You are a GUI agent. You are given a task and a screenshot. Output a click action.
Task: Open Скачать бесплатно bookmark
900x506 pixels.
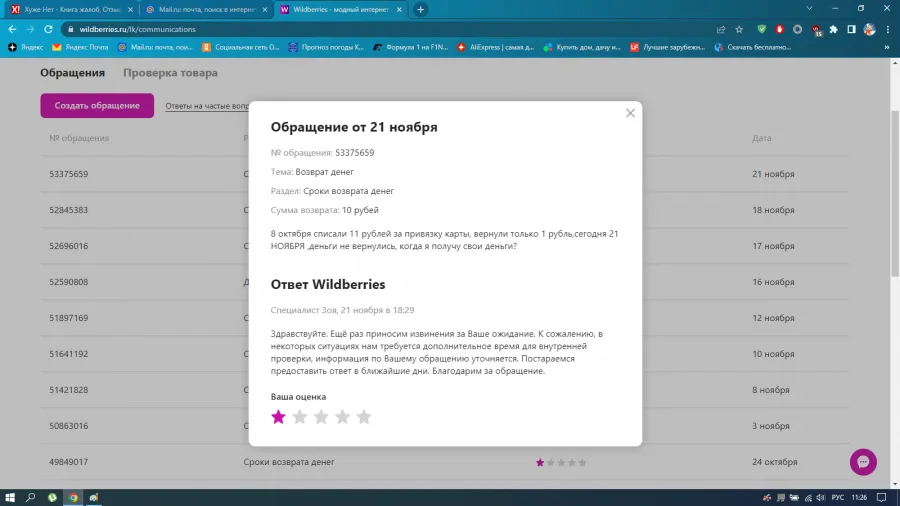[753, 47]
